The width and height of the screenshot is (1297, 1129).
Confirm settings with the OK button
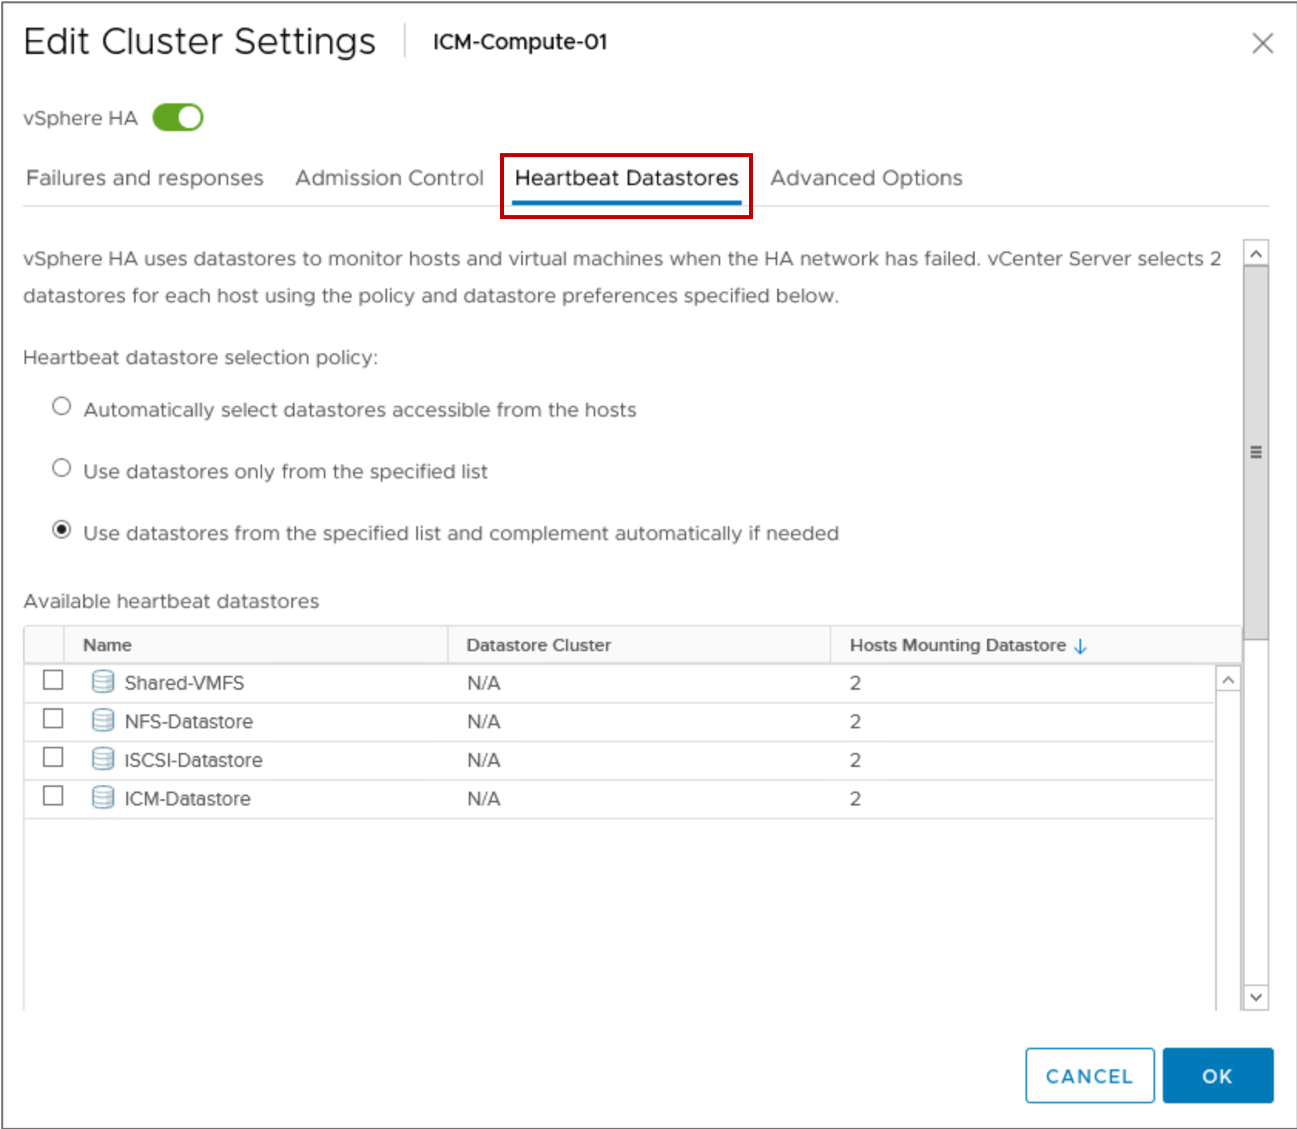pyautogui.click(x=1218, y=1076)
